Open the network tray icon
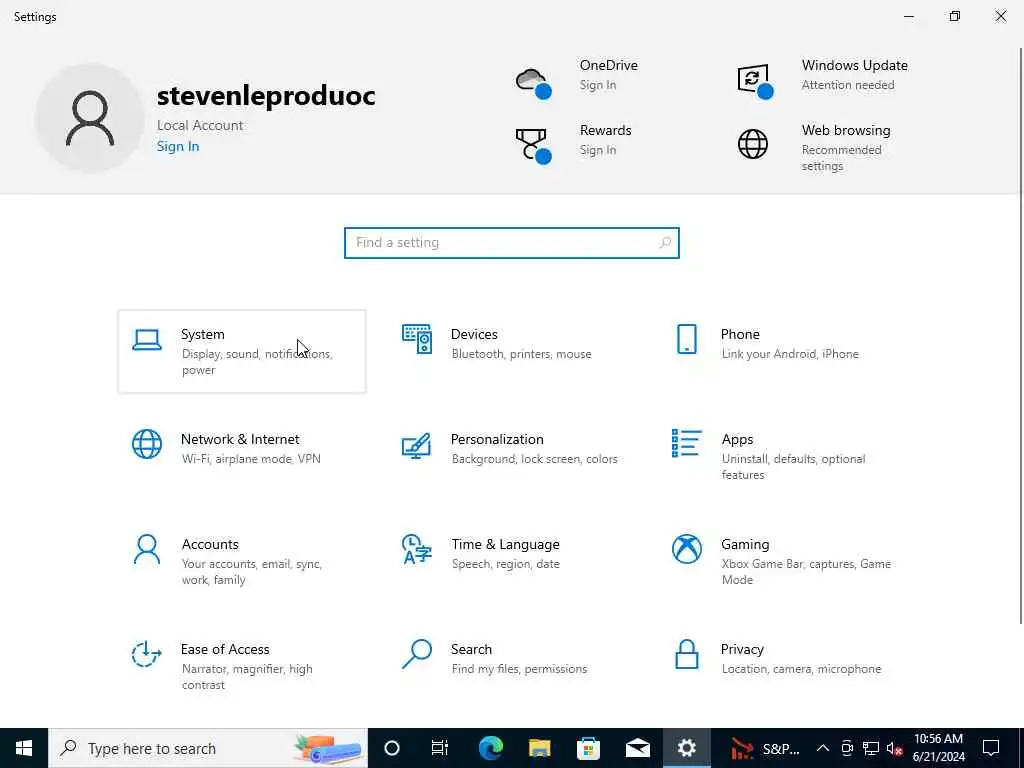1024x768 pixels. tap(871, 748)
